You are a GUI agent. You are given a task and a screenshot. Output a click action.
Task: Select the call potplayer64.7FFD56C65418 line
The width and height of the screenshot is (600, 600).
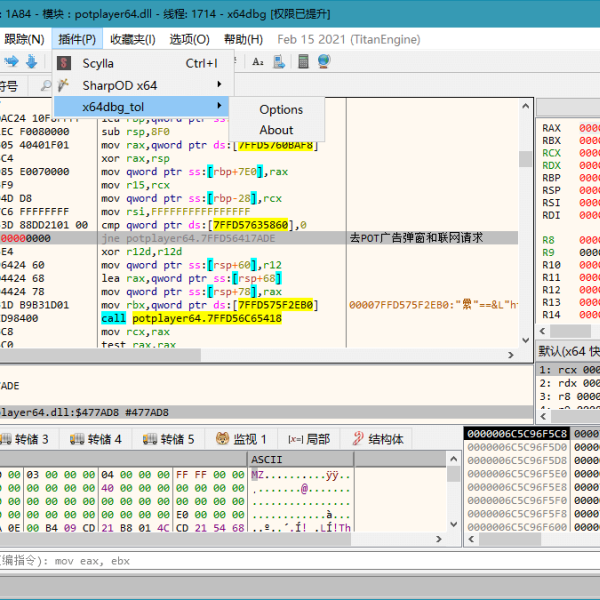point(191,318)
